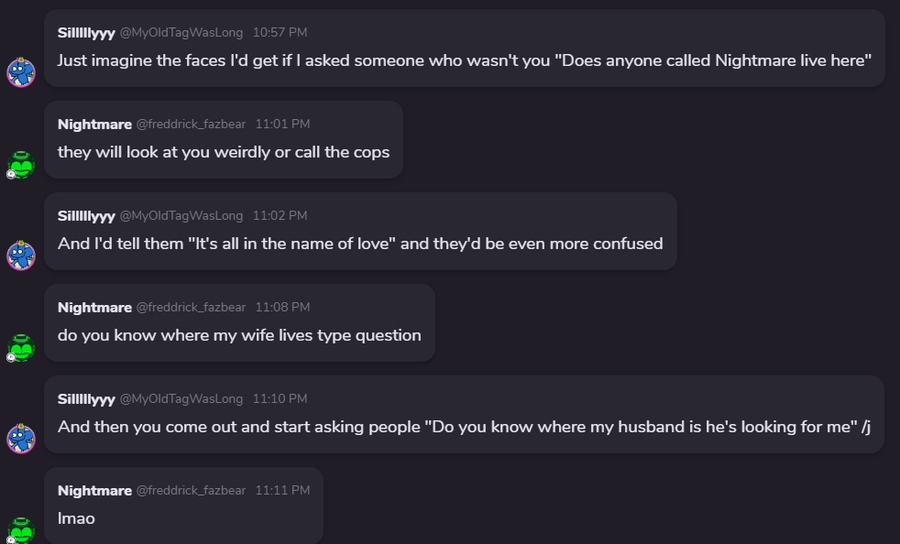
Task: Click Nightmare's avatar beside the 11:08 PM message
Action: pyautogui.click(x=21, y=347)
